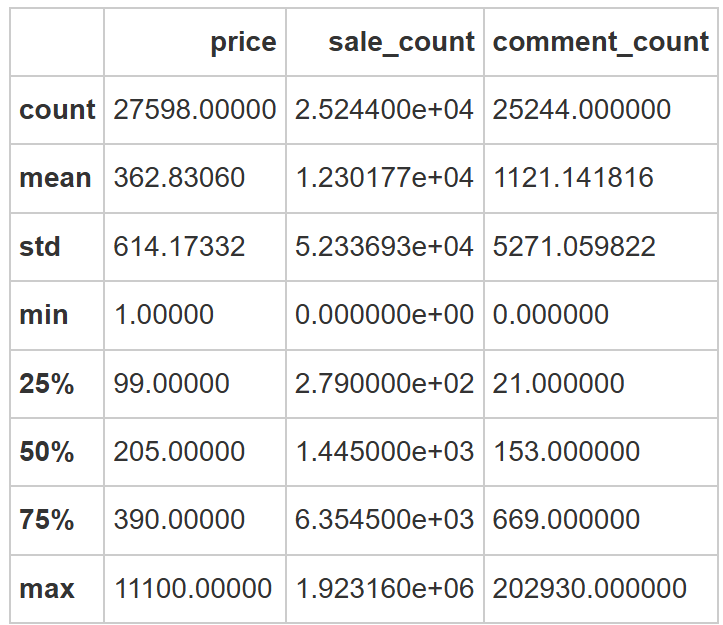The height and width of the screenshot is (625, 723).
Task: Select price 75% value 390.00000
Action: (x=179, y=519)
